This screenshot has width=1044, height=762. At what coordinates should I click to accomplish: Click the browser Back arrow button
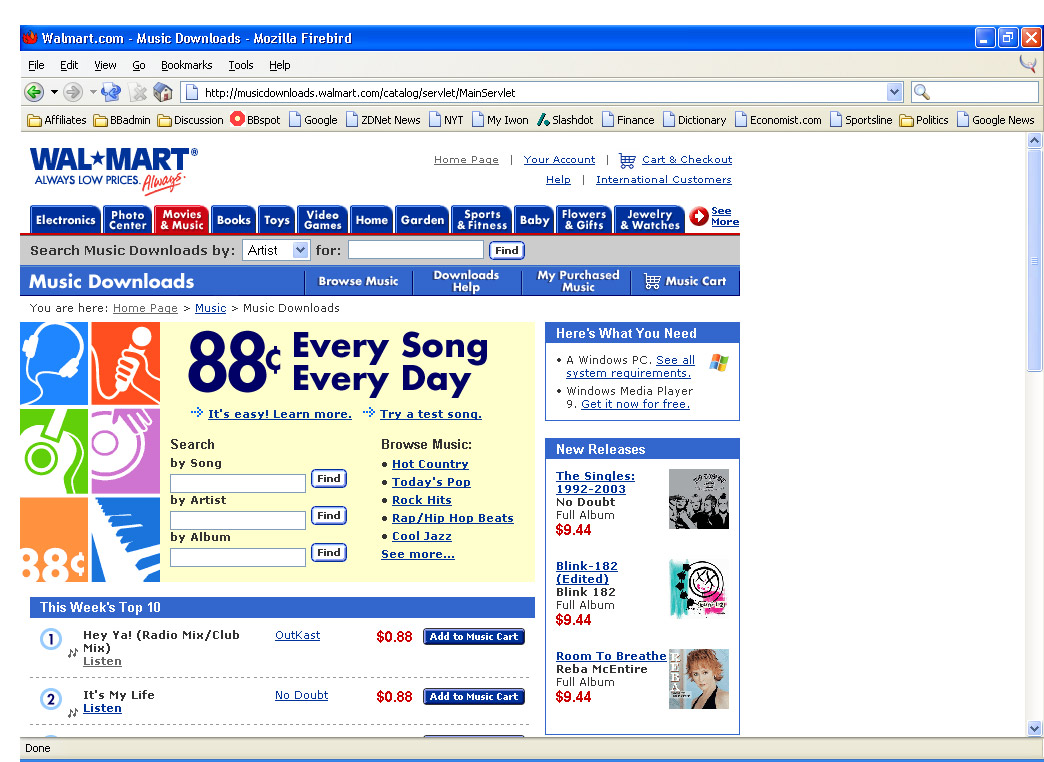pyautogui.click(x=33, y=92)
